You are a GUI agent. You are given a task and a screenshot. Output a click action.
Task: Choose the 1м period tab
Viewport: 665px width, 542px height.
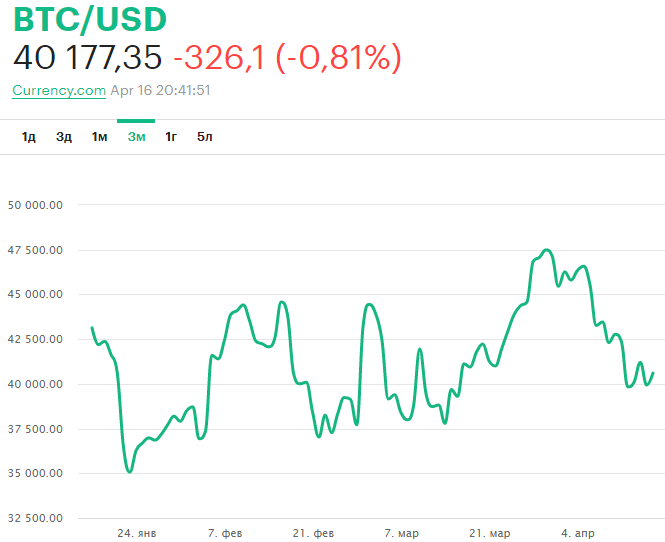99,137
